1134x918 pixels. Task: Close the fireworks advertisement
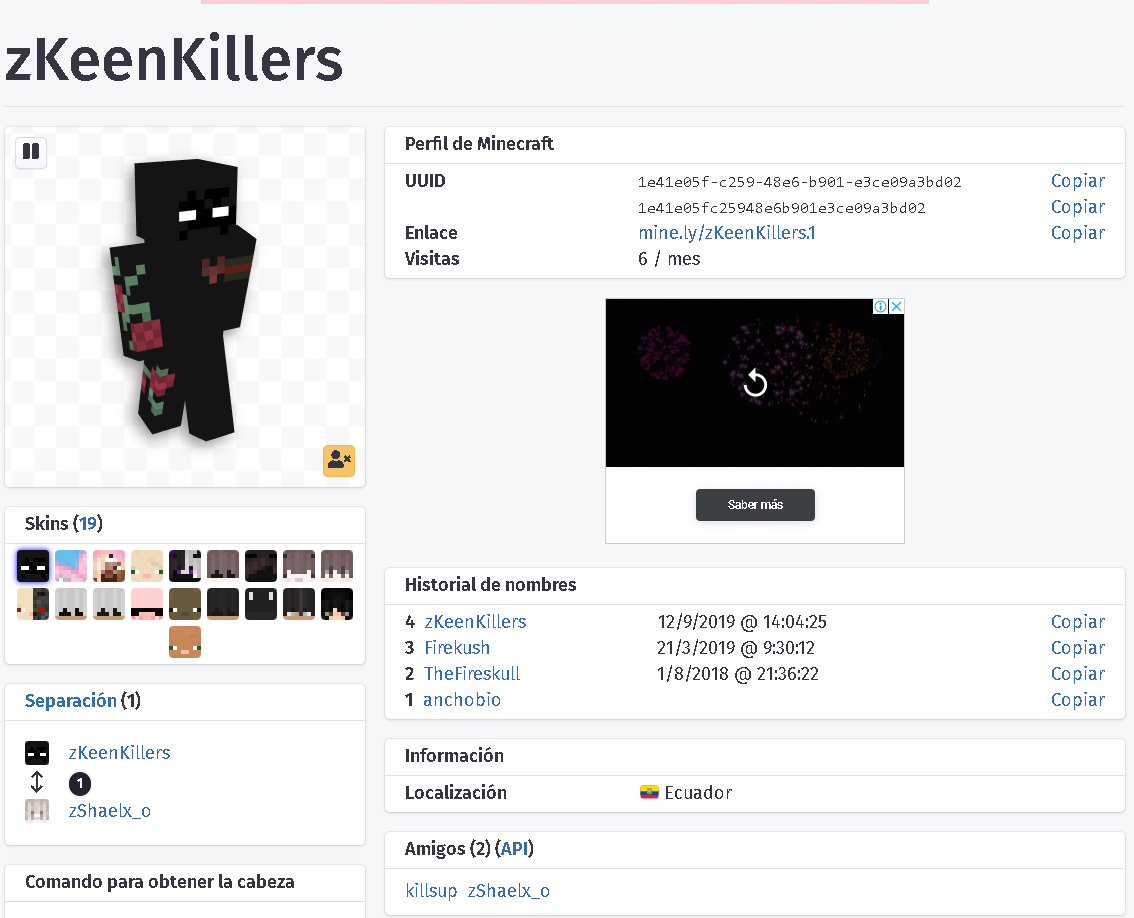tap(897, 306)
